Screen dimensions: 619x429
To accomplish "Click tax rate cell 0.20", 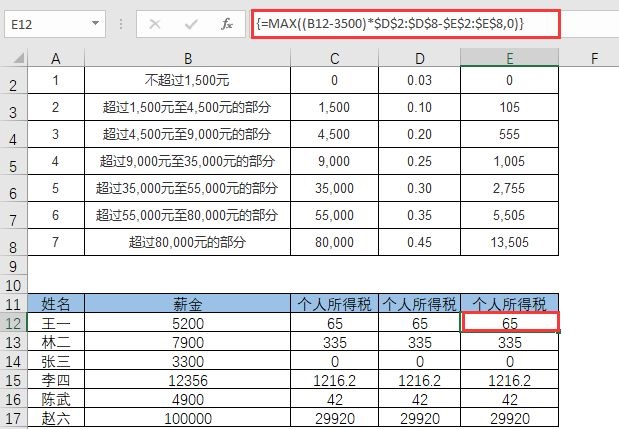I will (x=419, y=134).
